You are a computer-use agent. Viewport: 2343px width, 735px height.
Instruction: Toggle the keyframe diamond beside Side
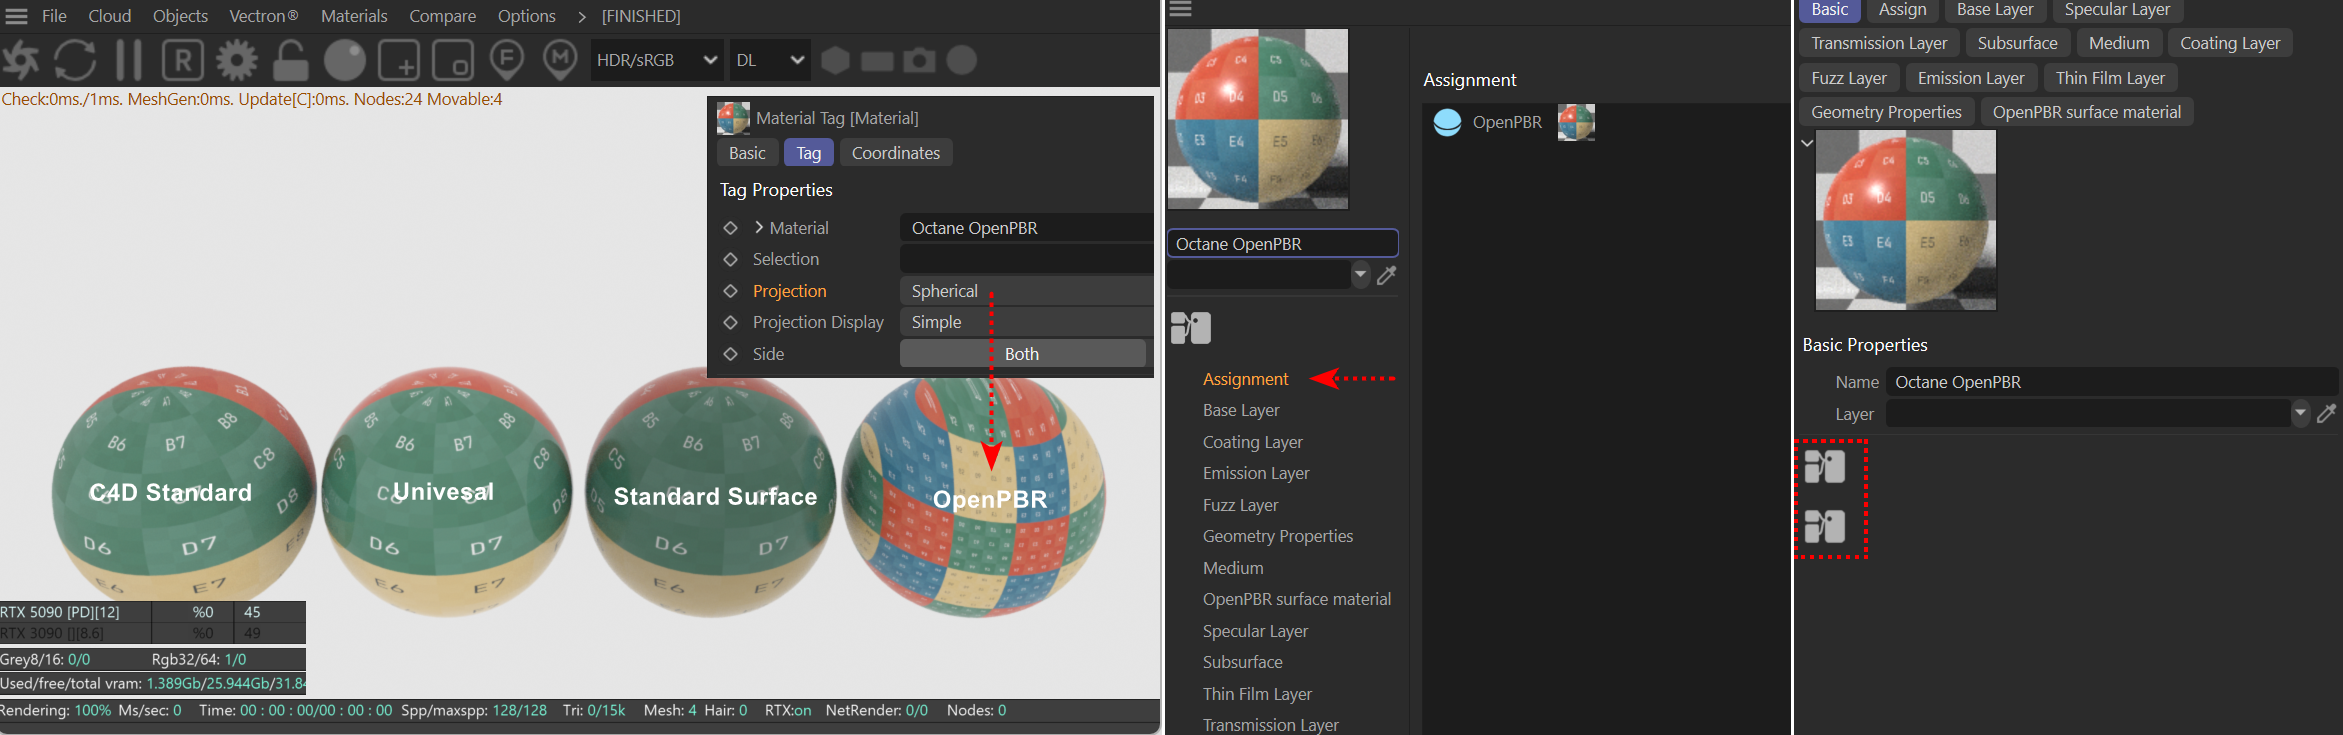tap(731, 354)
